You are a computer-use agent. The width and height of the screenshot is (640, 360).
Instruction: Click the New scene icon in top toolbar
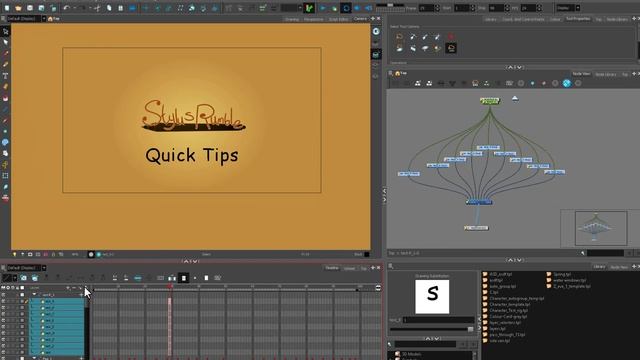click(x=7, y=8)
